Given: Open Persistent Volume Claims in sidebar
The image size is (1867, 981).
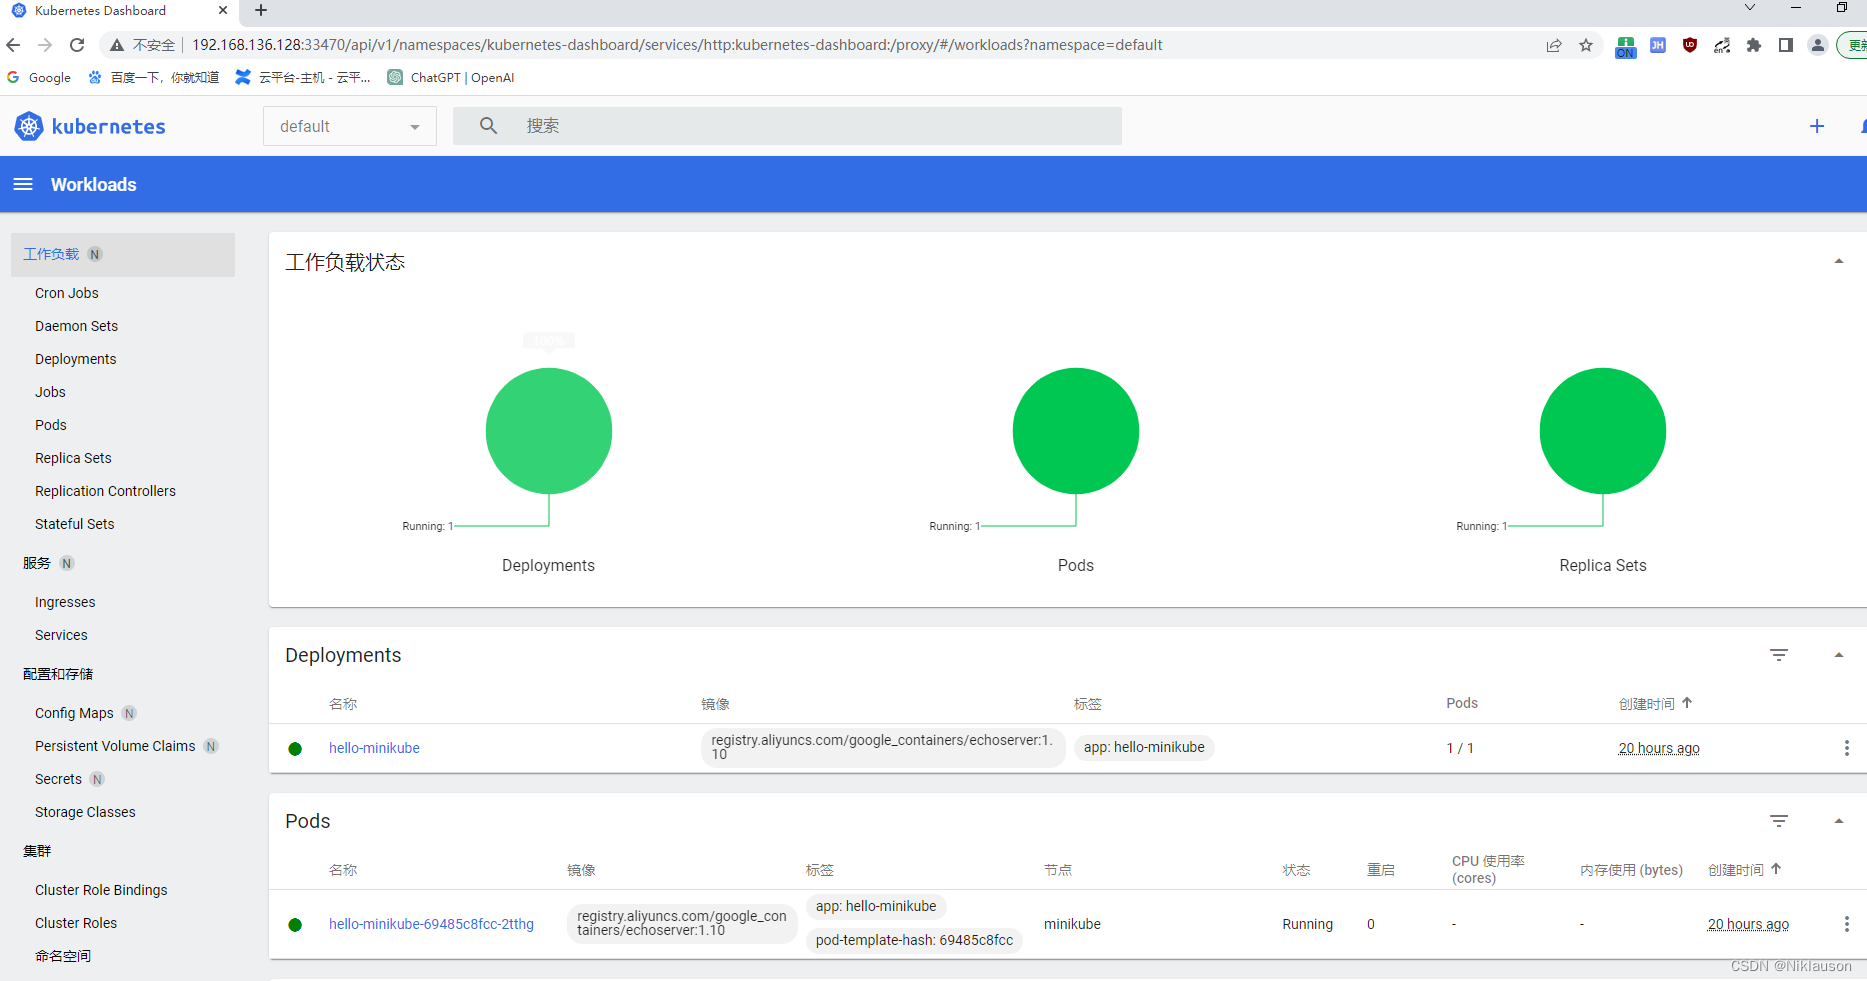Looking at the screenshot, I should [115, 746].
